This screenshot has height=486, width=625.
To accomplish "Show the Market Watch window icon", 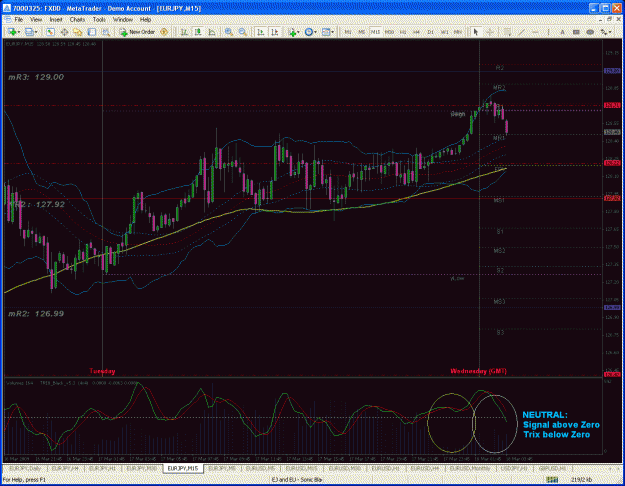I will tap(50, 32).
